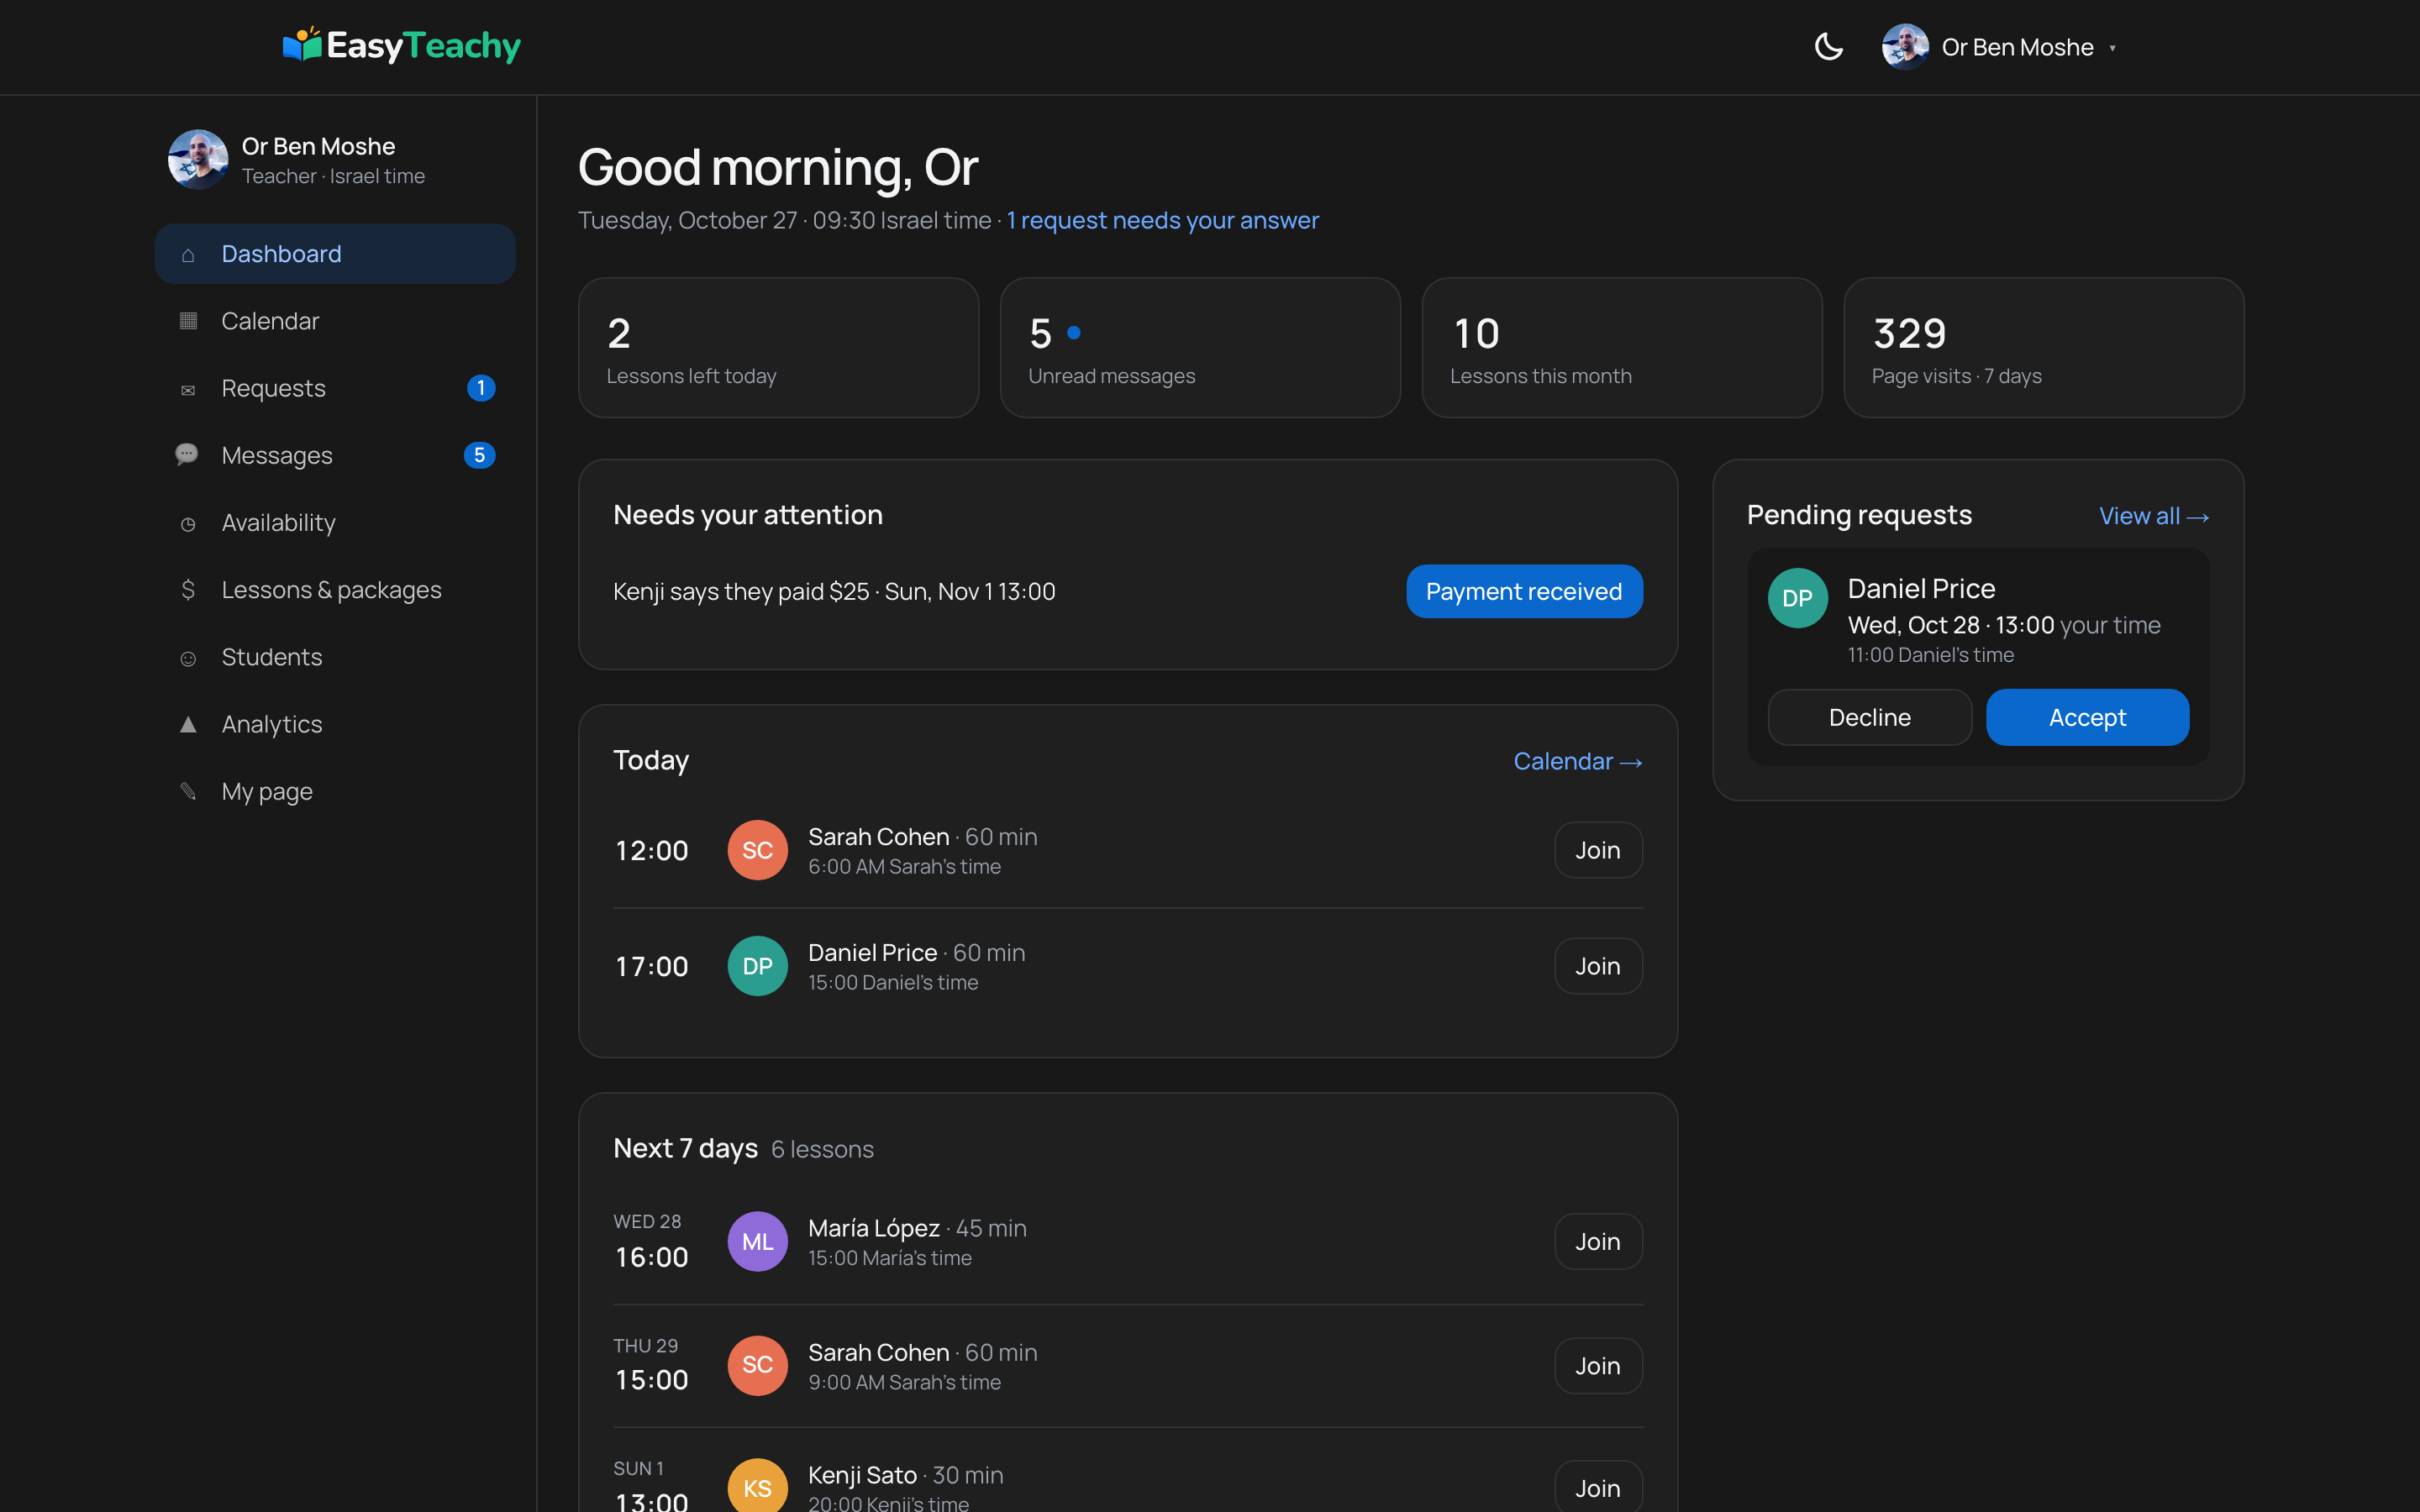Click Daniel Price's DP avatar in Pending requests

coord(1798,598)
